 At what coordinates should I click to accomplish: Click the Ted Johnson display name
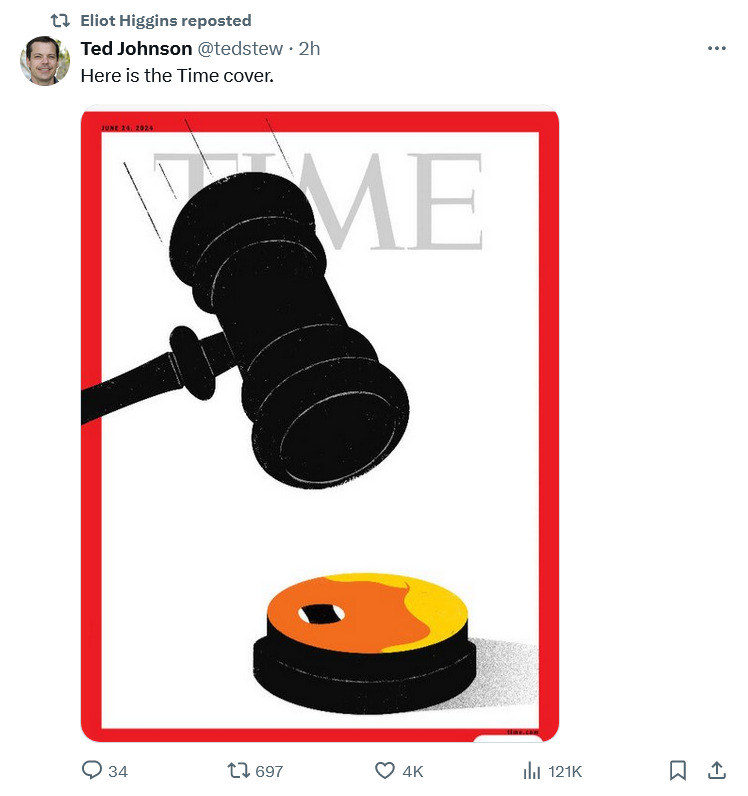click(136, 49)
